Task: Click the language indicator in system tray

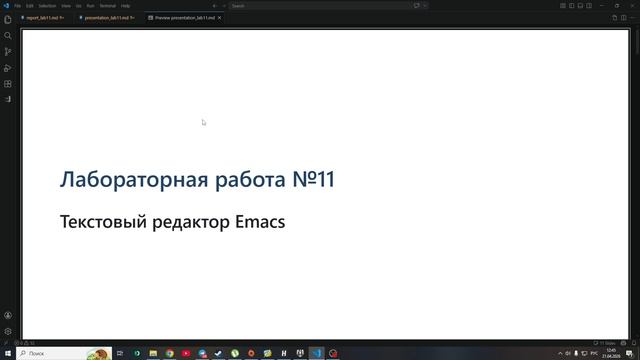Action: (x=594, y=353)
